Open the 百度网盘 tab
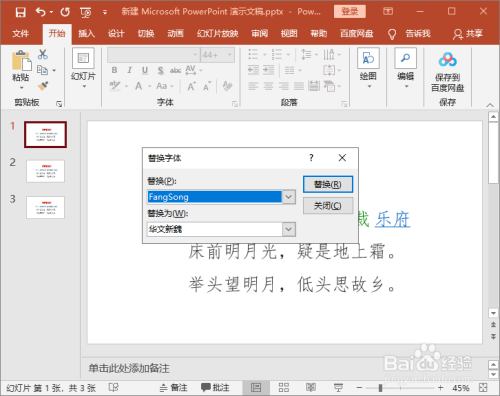This screenshot has height=396, width=500. click(x=357, y=34)
